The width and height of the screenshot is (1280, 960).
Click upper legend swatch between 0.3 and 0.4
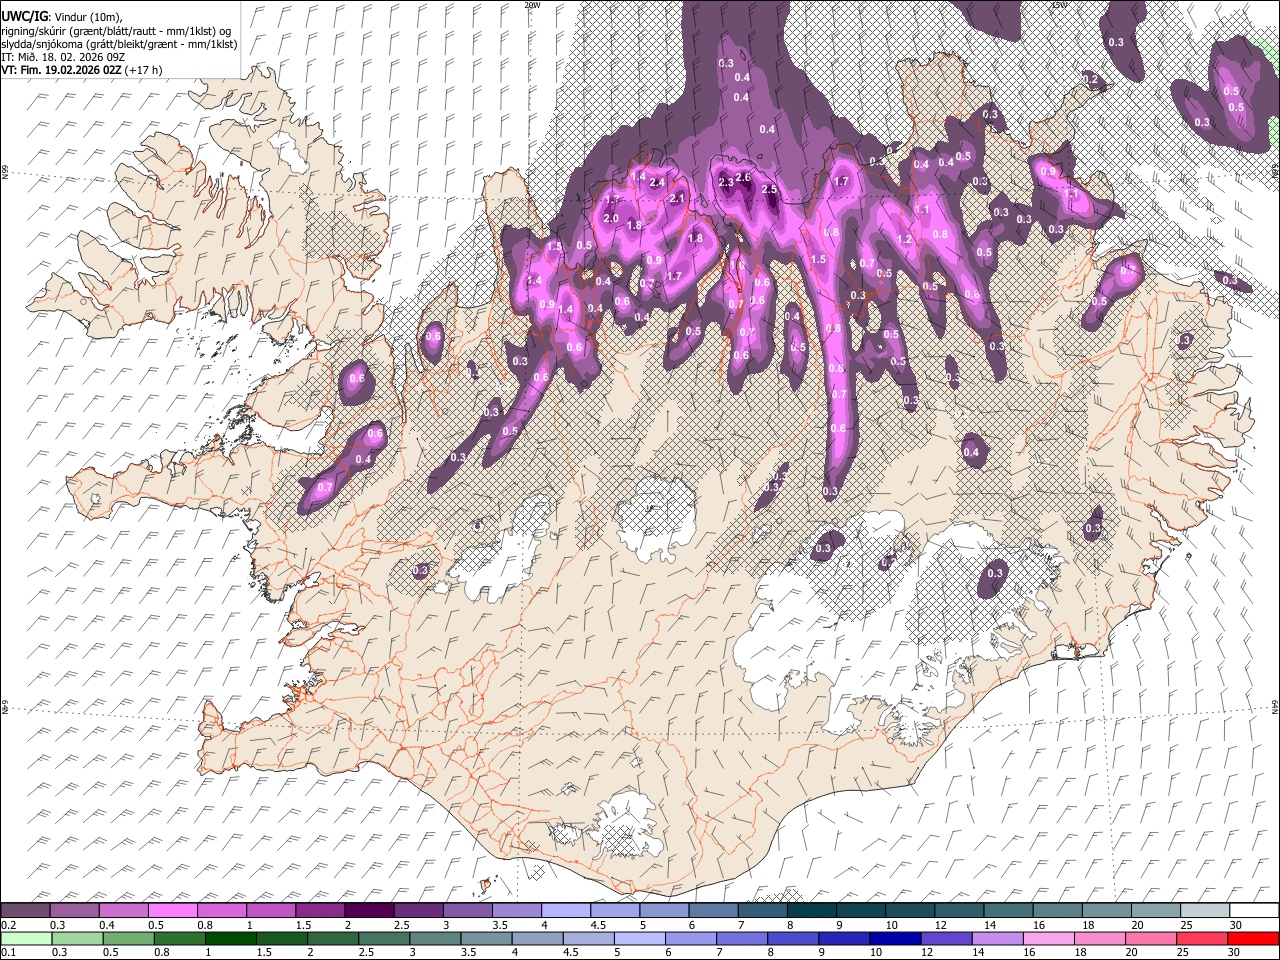pos(74,911)
